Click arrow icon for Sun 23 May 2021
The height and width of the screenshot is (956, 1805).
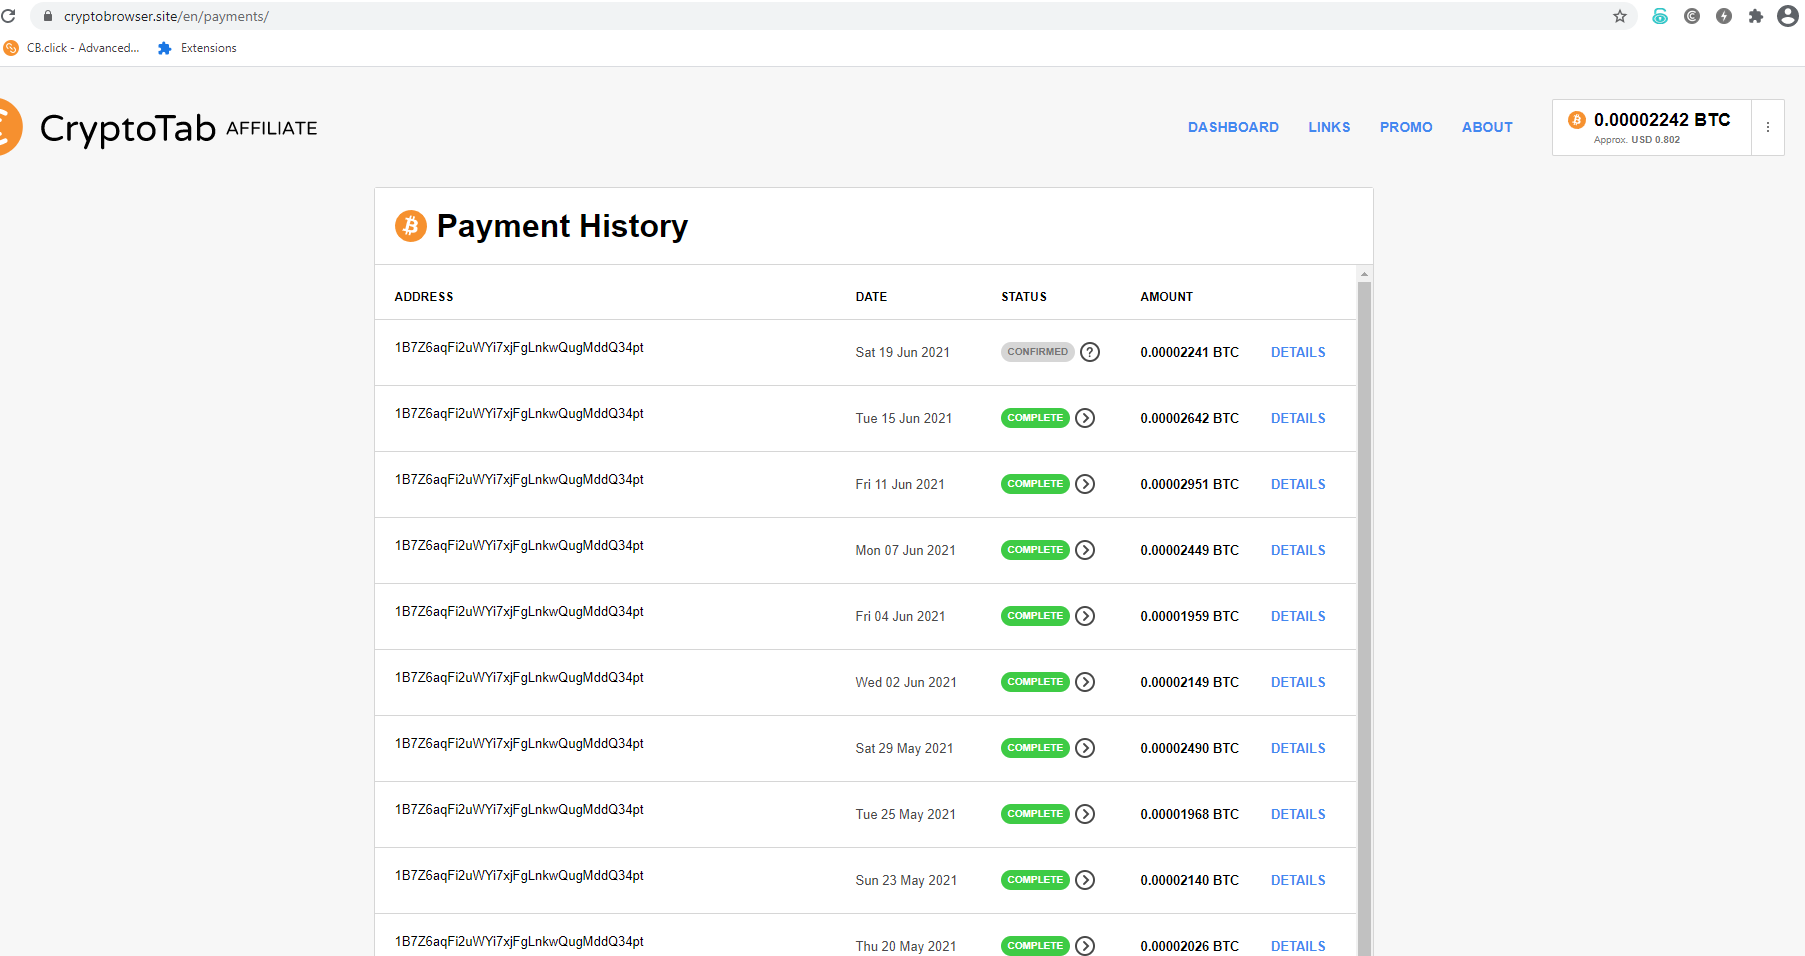pos(1085,880)
